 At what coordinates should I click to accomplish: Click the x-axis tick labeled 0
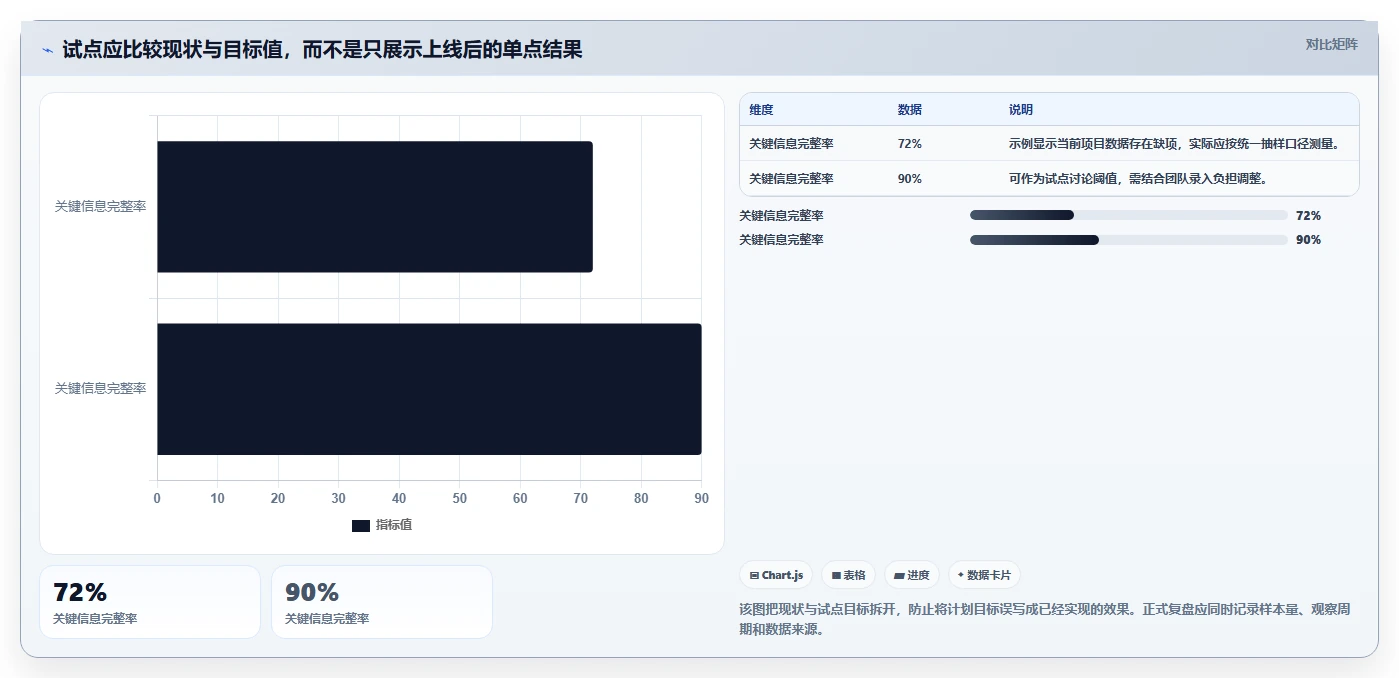pyautogui.click(x=157, y=498)
